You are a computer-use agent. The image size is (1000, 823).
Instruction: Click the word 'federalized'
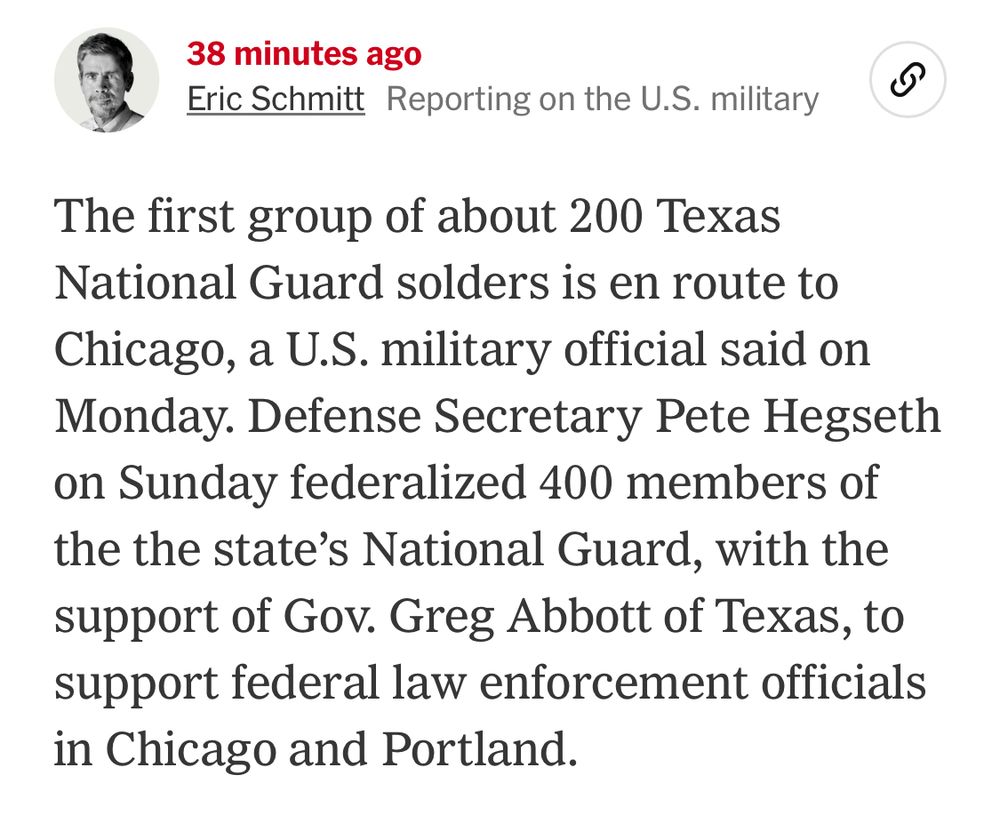pyautogui.click(x=408, y=482)
